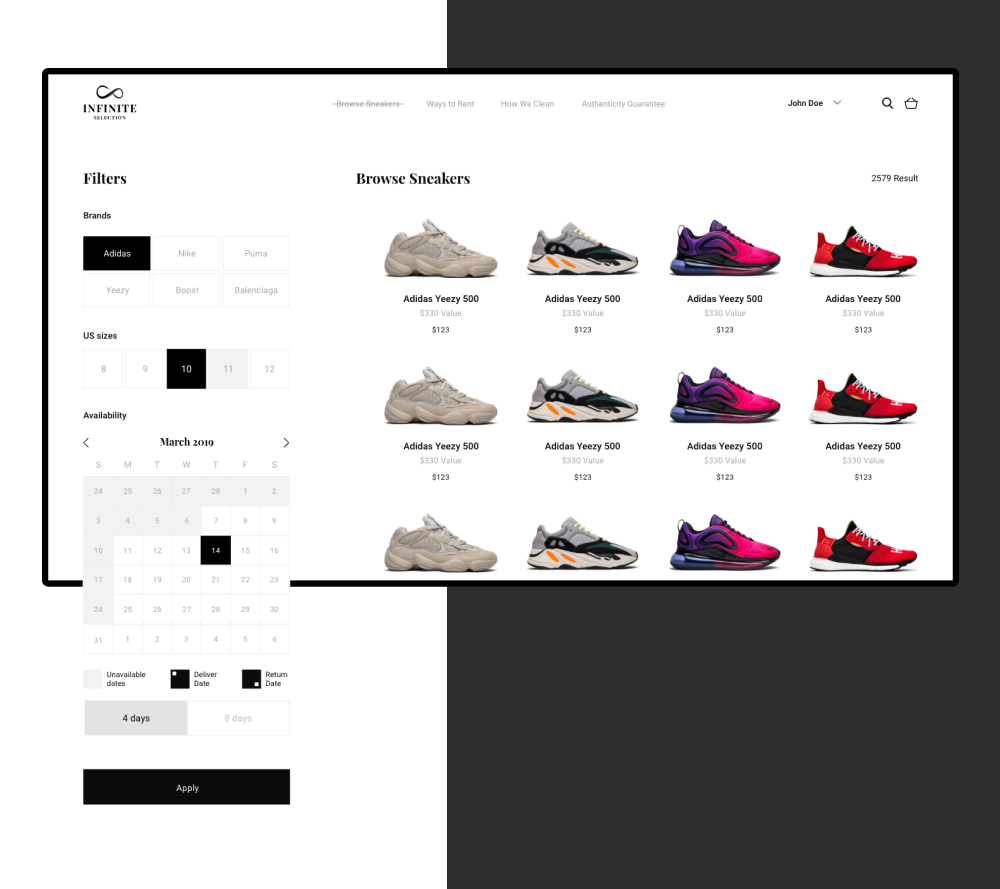Click the Unavailable dates legend swatch

tap(93, 679)
